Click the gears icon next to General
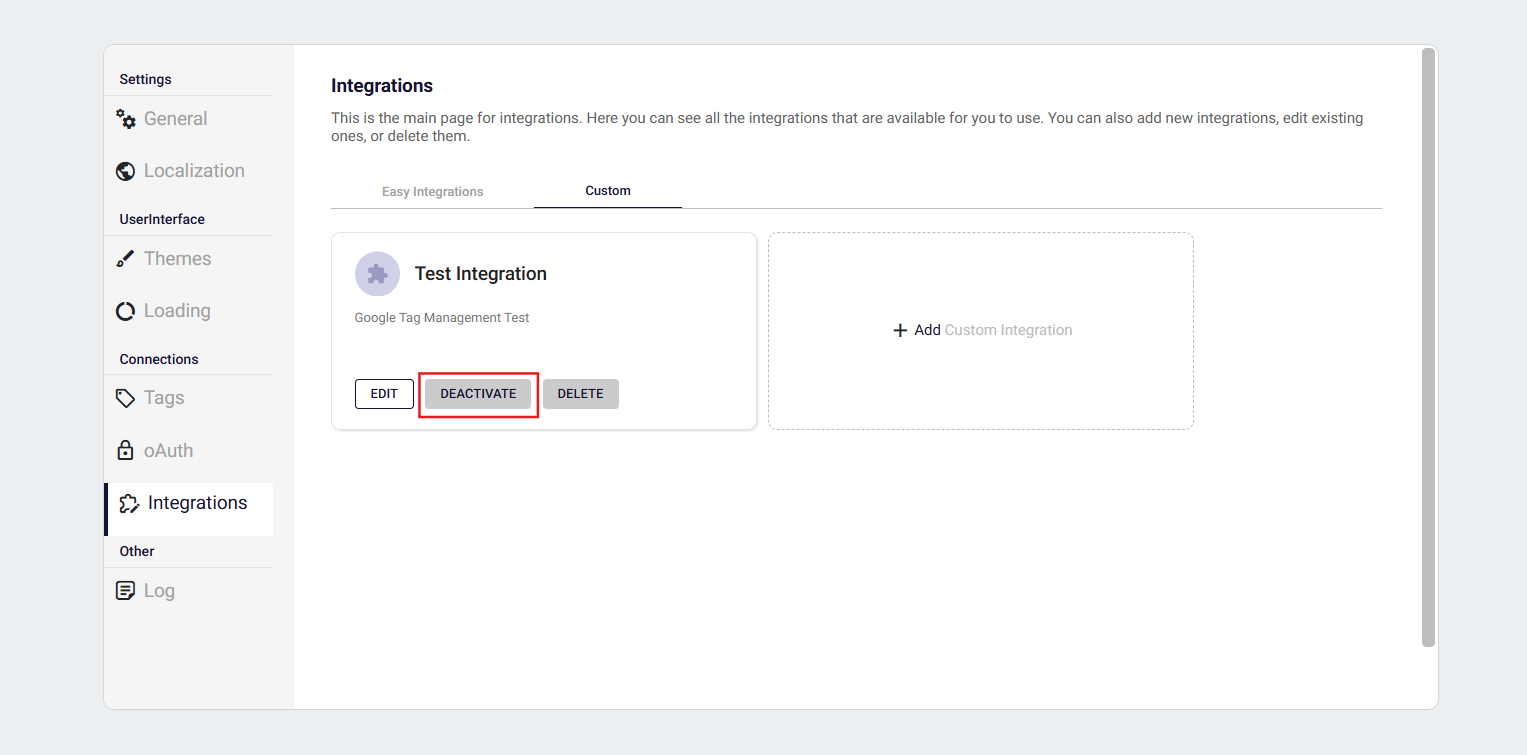1527x755 pixels. click(x=126, y=119)
